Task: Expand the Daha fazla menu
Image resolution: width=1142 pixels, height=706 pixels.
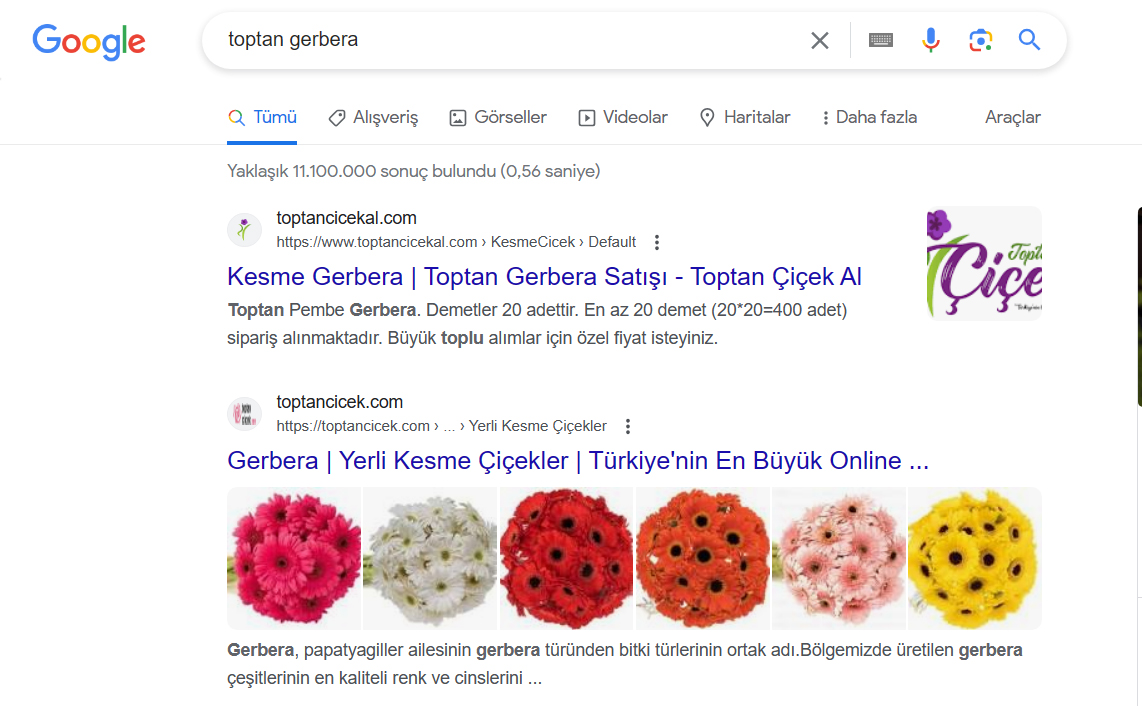Action: (x=869, y=117)
